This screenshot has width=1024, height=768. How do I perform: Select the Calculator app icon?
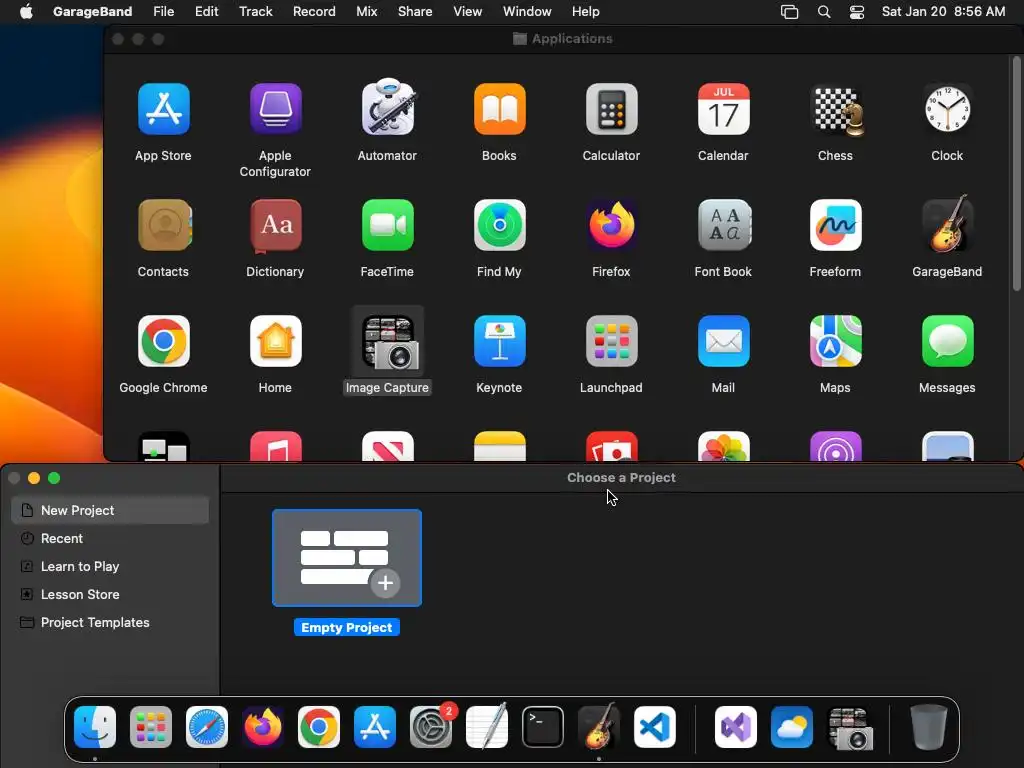coord(611,109)
